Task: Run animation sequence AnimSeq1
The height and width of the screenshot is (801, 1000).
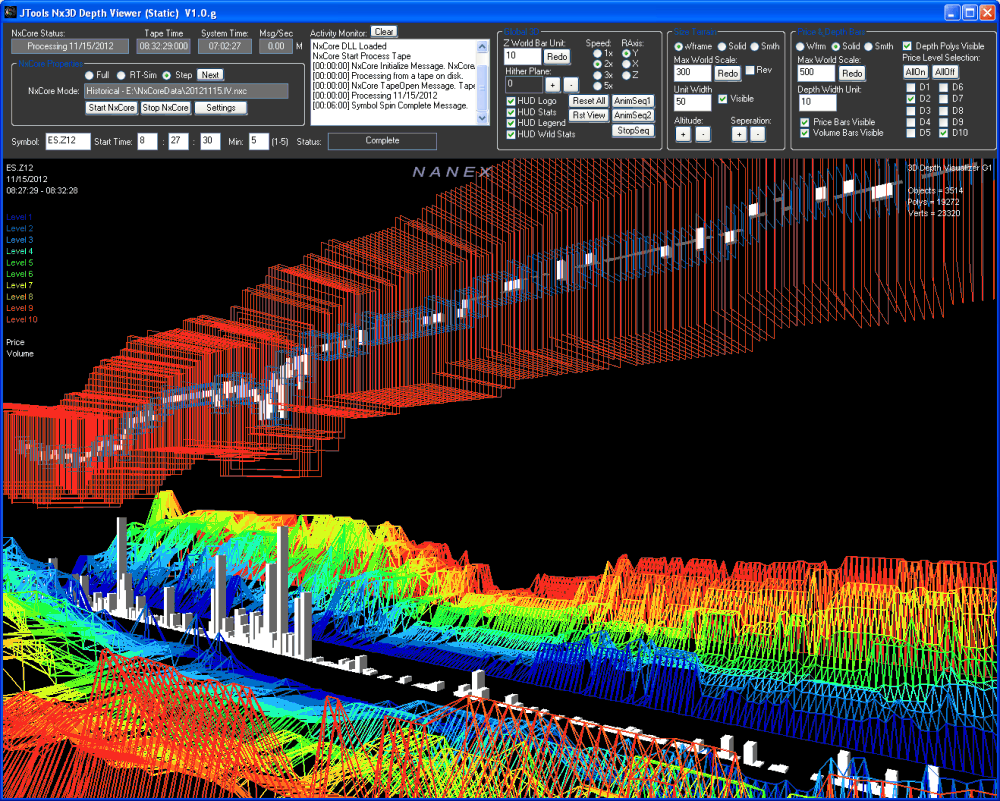Action: [633, 101]
